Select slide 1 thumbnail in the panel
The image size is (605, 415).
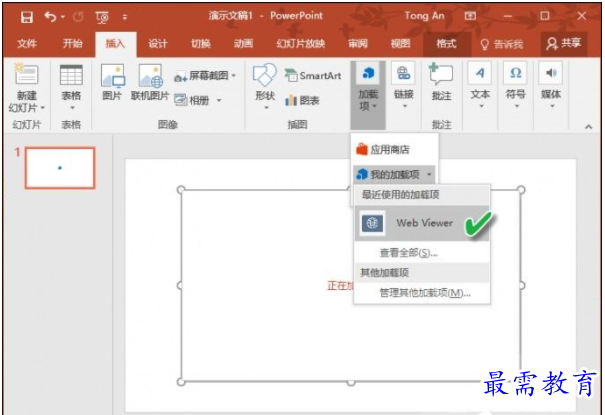[x=60, y=168]
